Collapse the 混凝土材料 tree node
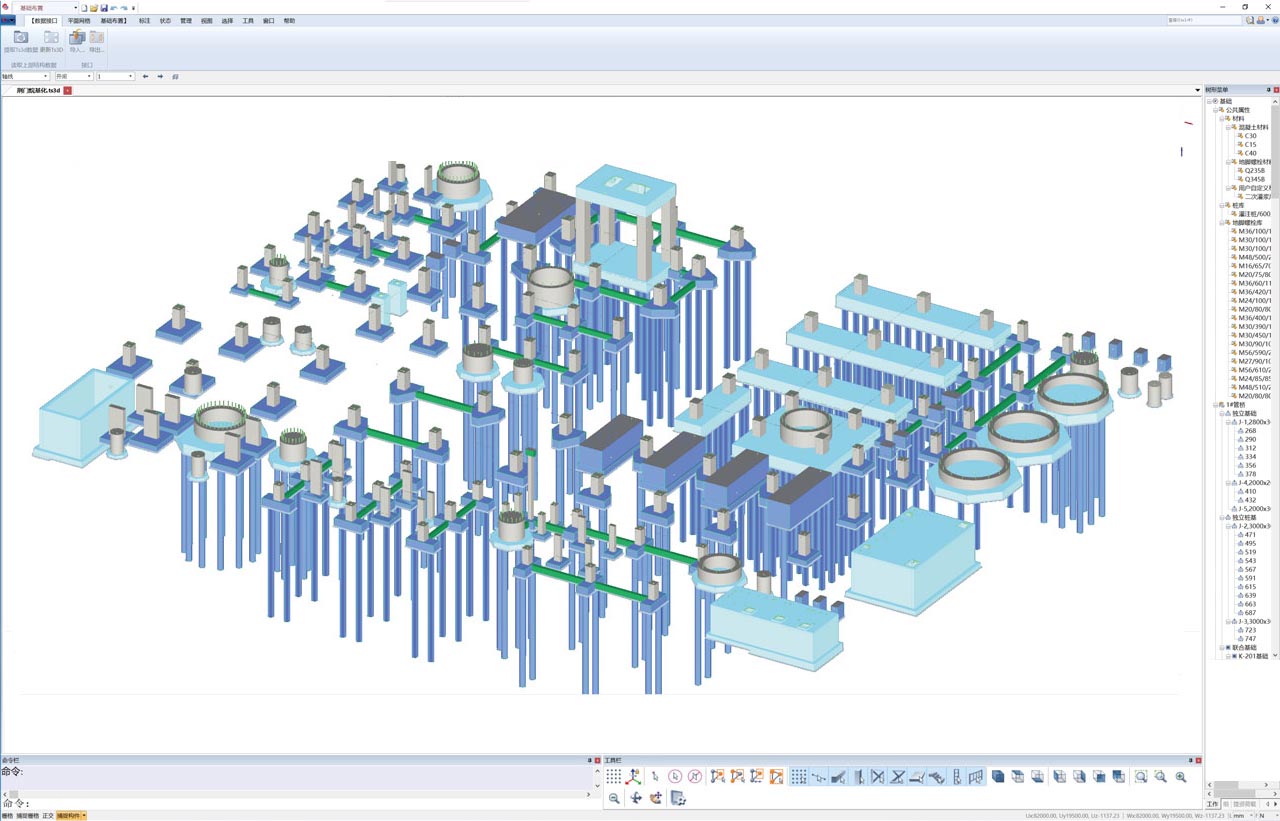 (x=1228, y=127)
